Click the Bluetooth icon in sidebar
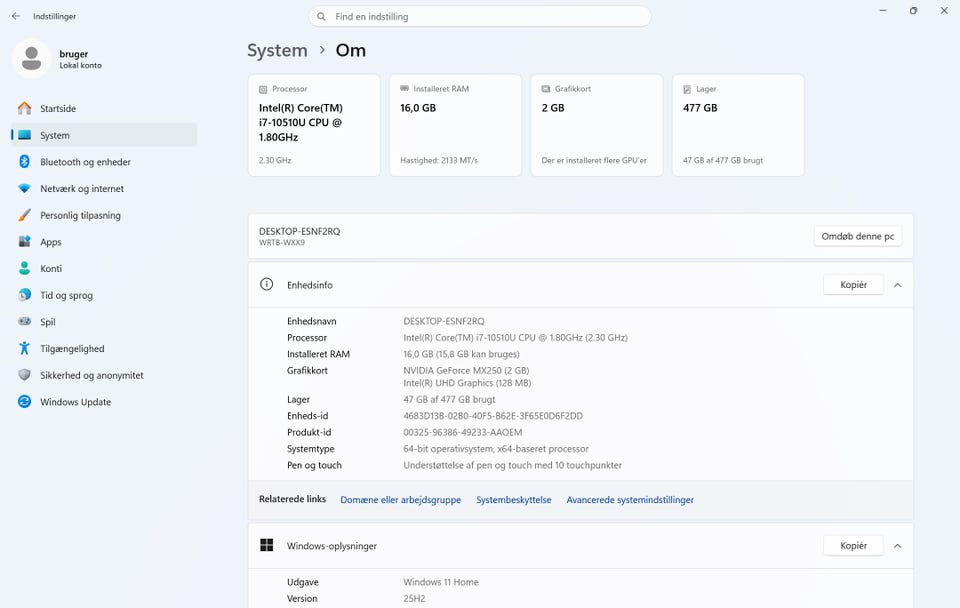 (x=24, y=162)
